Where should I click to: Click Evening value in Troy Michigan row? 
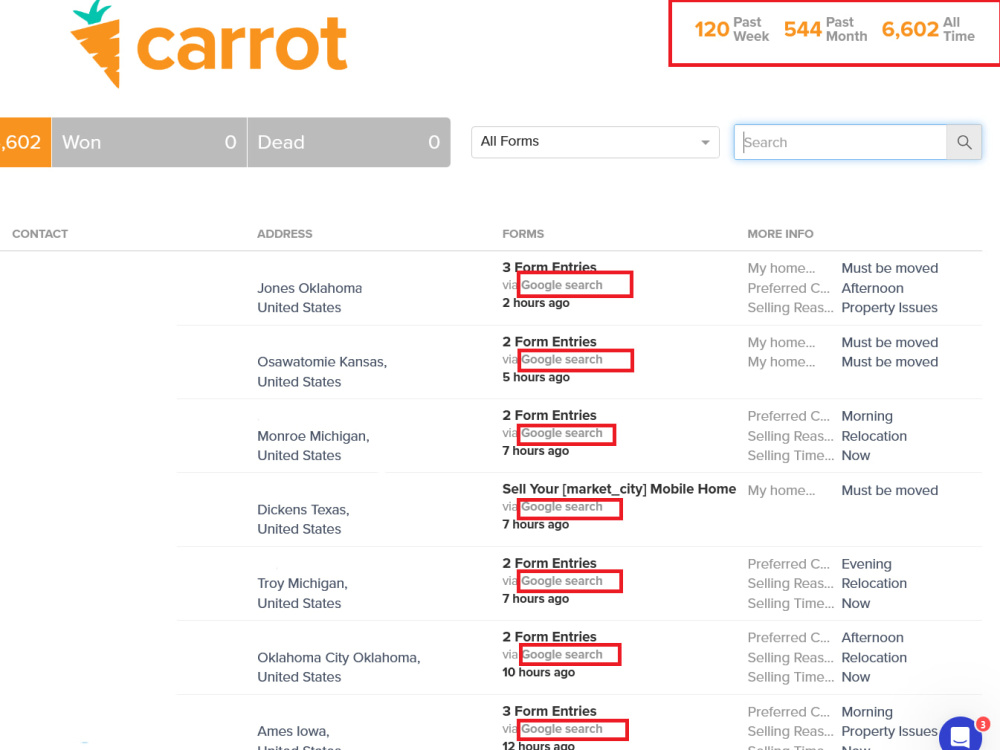(x=866, y=564)
